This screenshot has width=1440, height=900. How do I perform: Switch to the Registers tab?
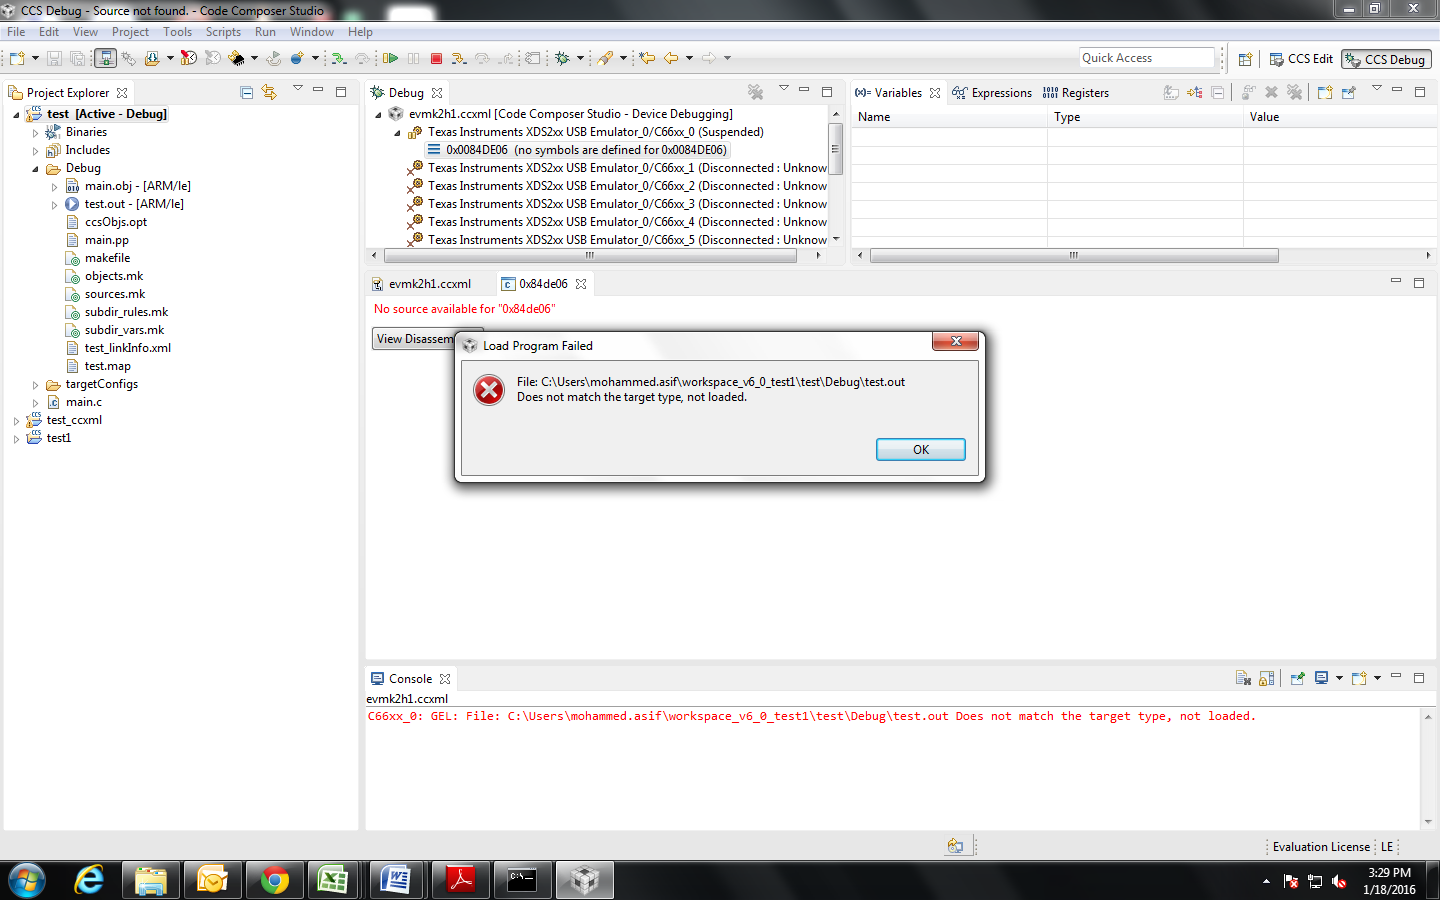pos(1076,93)
